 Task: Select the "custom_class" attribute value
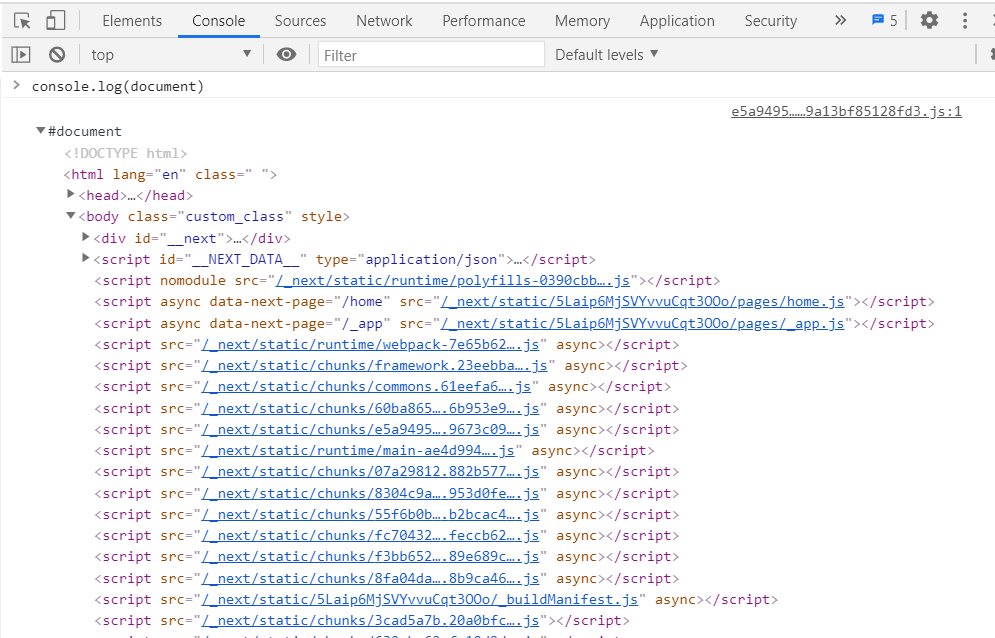pyautogui.click(x=234, y=216)
